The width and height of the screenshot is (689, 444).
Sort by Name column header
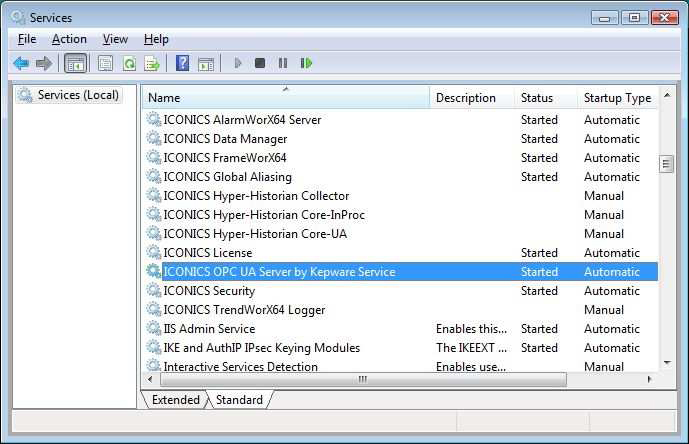(x=286, y=98)
